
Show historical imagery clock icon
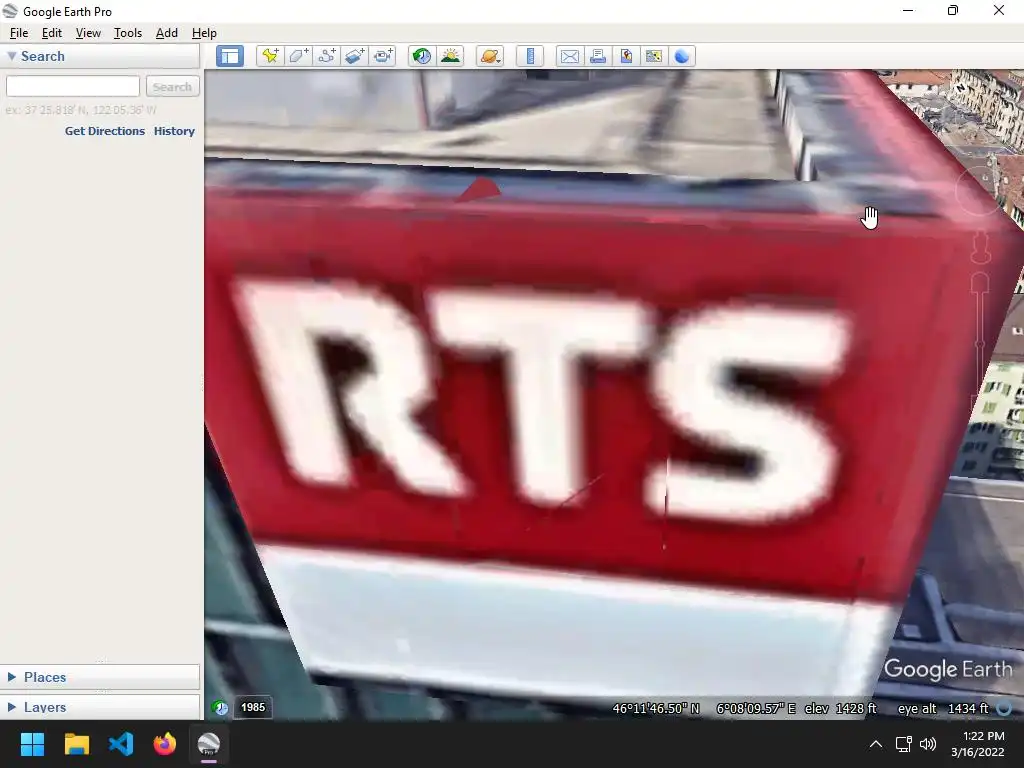422,56
